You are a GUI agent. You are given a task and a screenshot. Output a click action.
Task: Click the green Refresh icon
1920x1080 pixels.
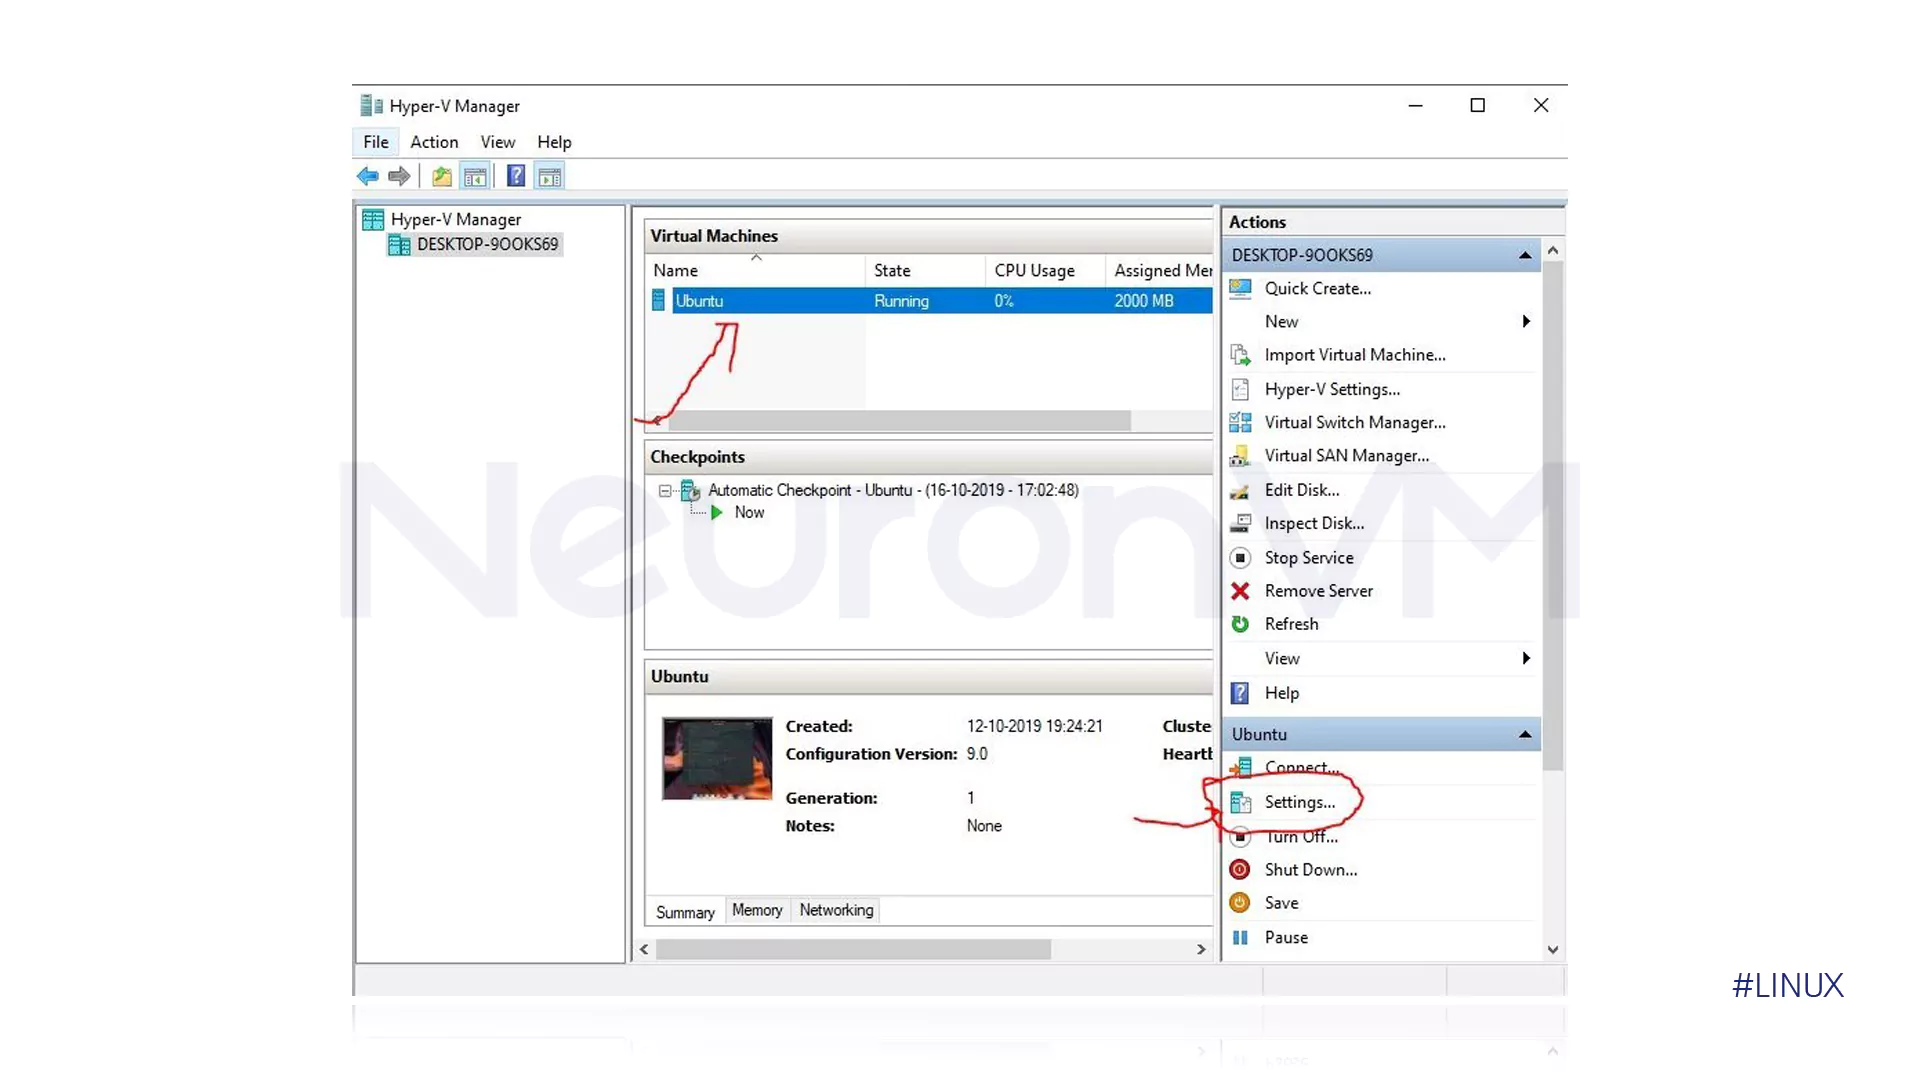1240,624
